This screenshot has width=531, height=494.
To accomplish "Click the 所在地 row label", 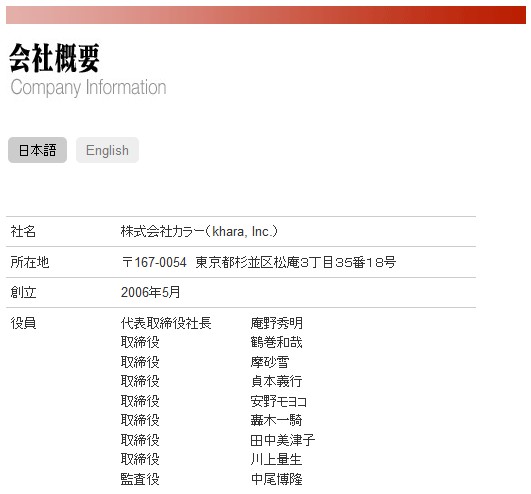I will click(x=30, y=262).
